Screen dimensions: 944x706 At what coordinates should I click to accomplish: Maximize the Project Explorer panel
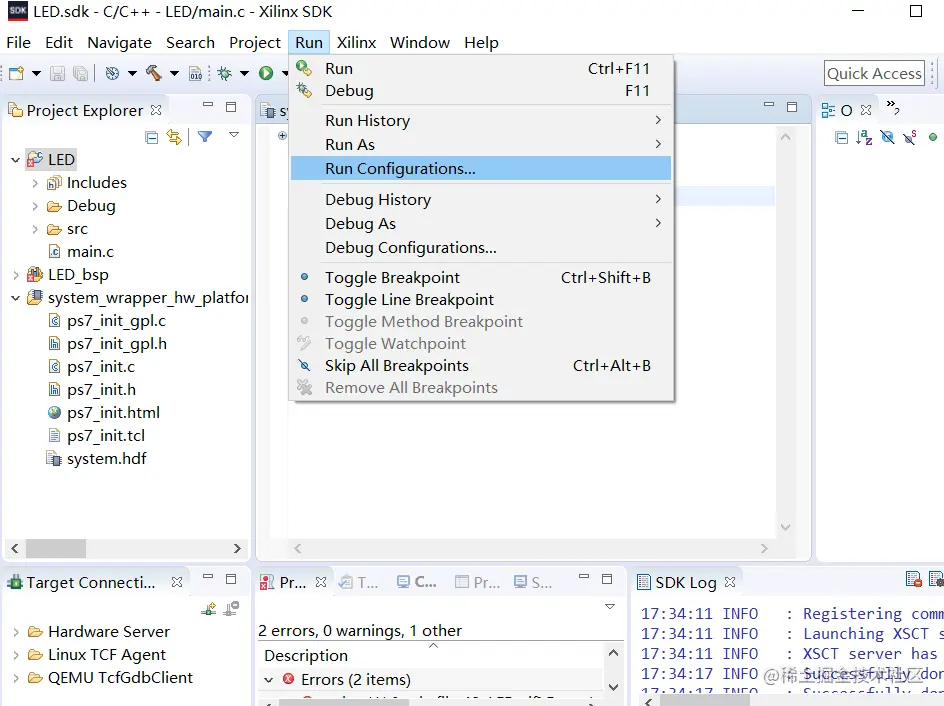[x=231, y=107]
